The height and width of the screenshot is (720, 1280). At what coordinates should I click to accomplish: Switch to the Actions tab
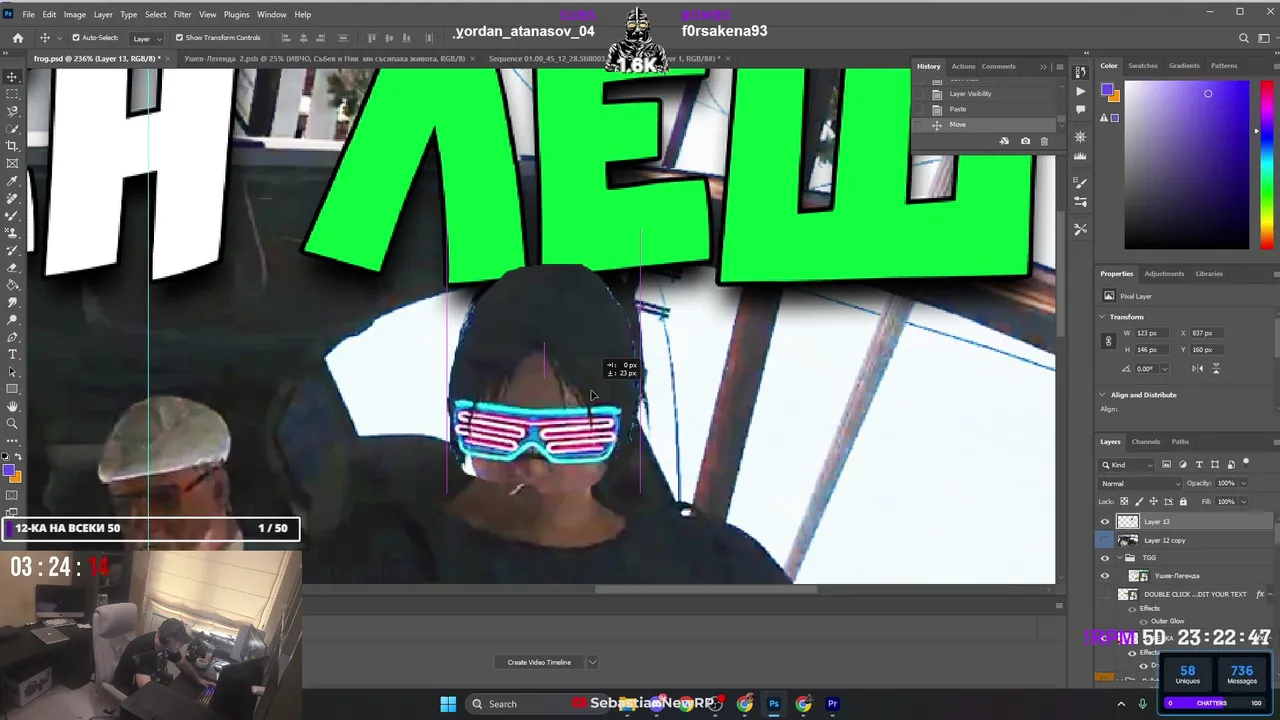click(963, 66)
